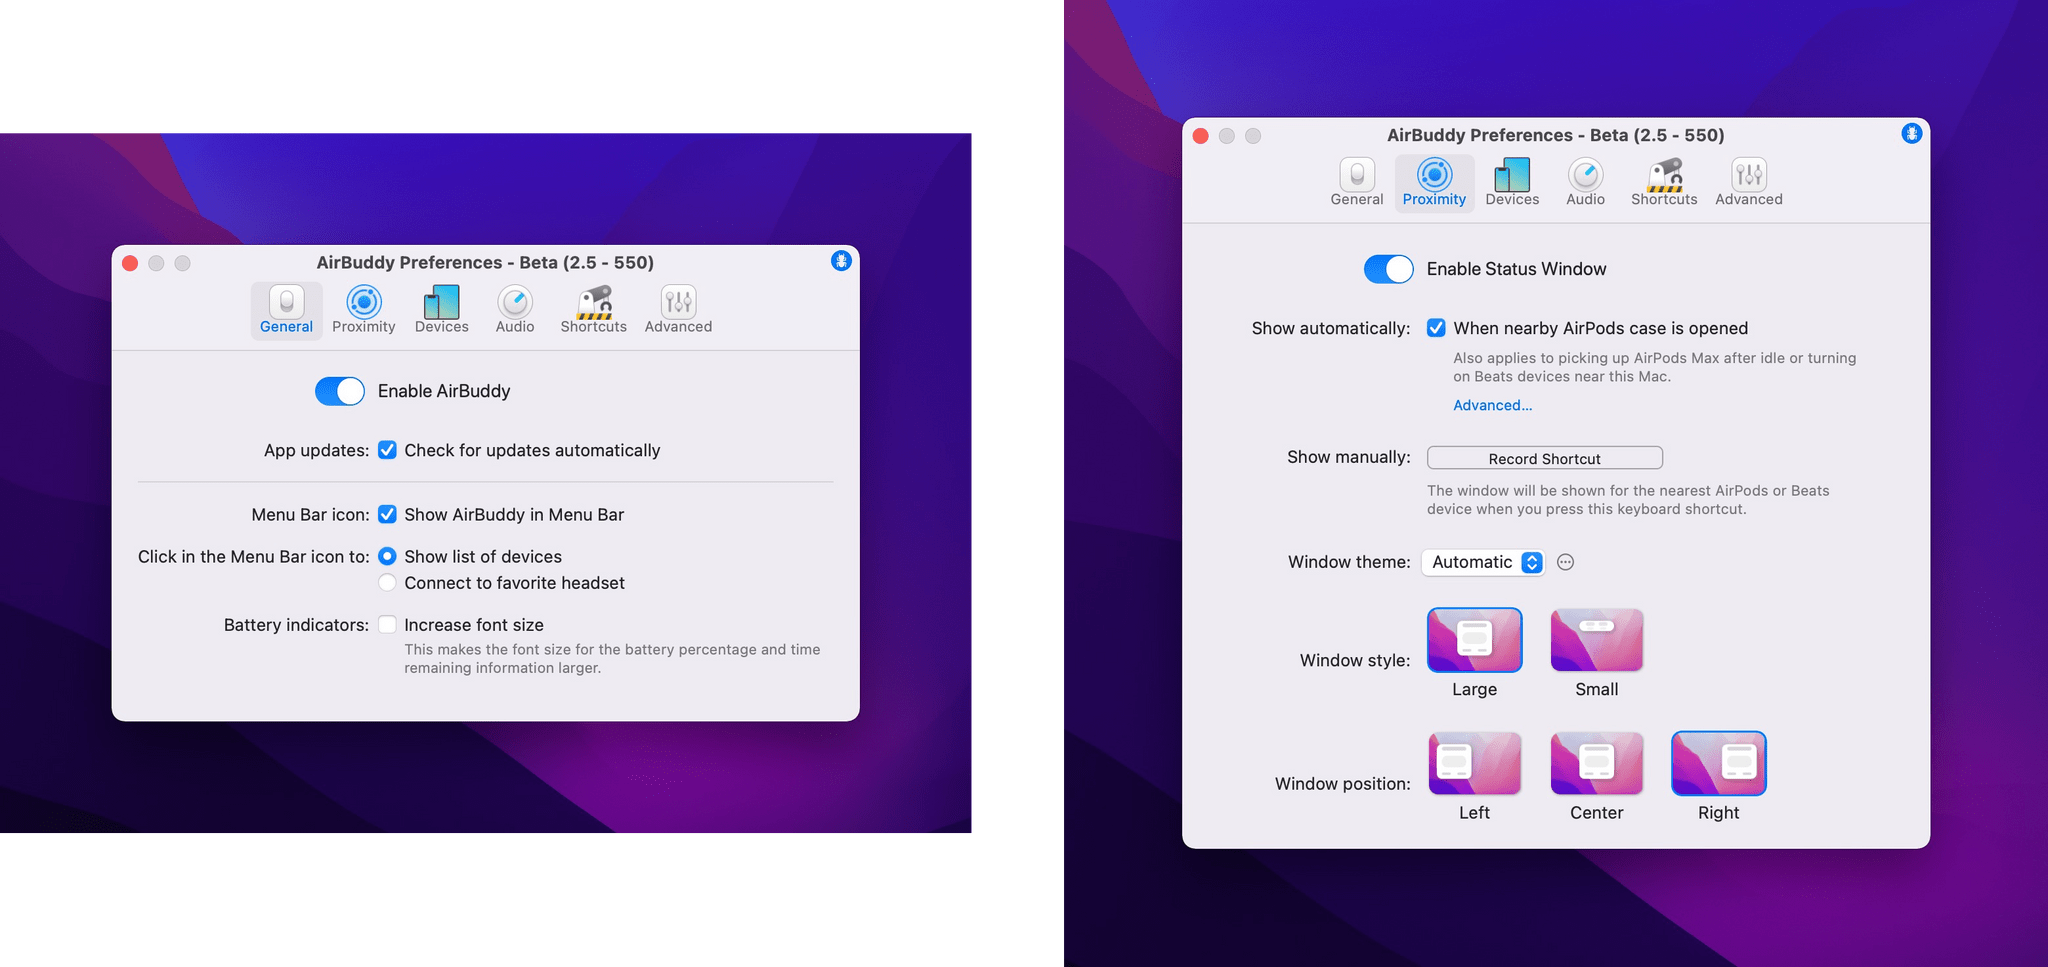Select Connect to favorite headset radio option
The width and height of the screenshot is (2048, 967).
coord(387,583)
